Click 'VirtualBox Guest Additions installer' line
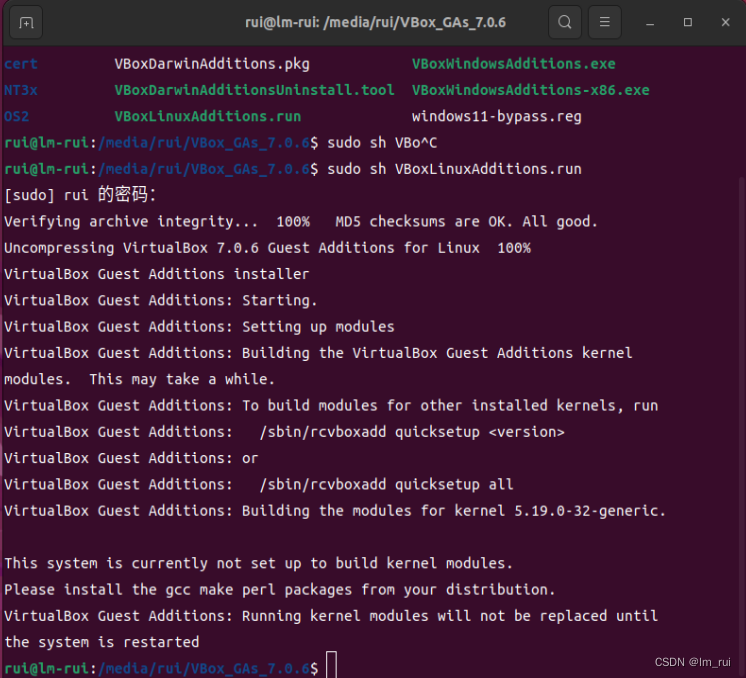 click(157, 274)
